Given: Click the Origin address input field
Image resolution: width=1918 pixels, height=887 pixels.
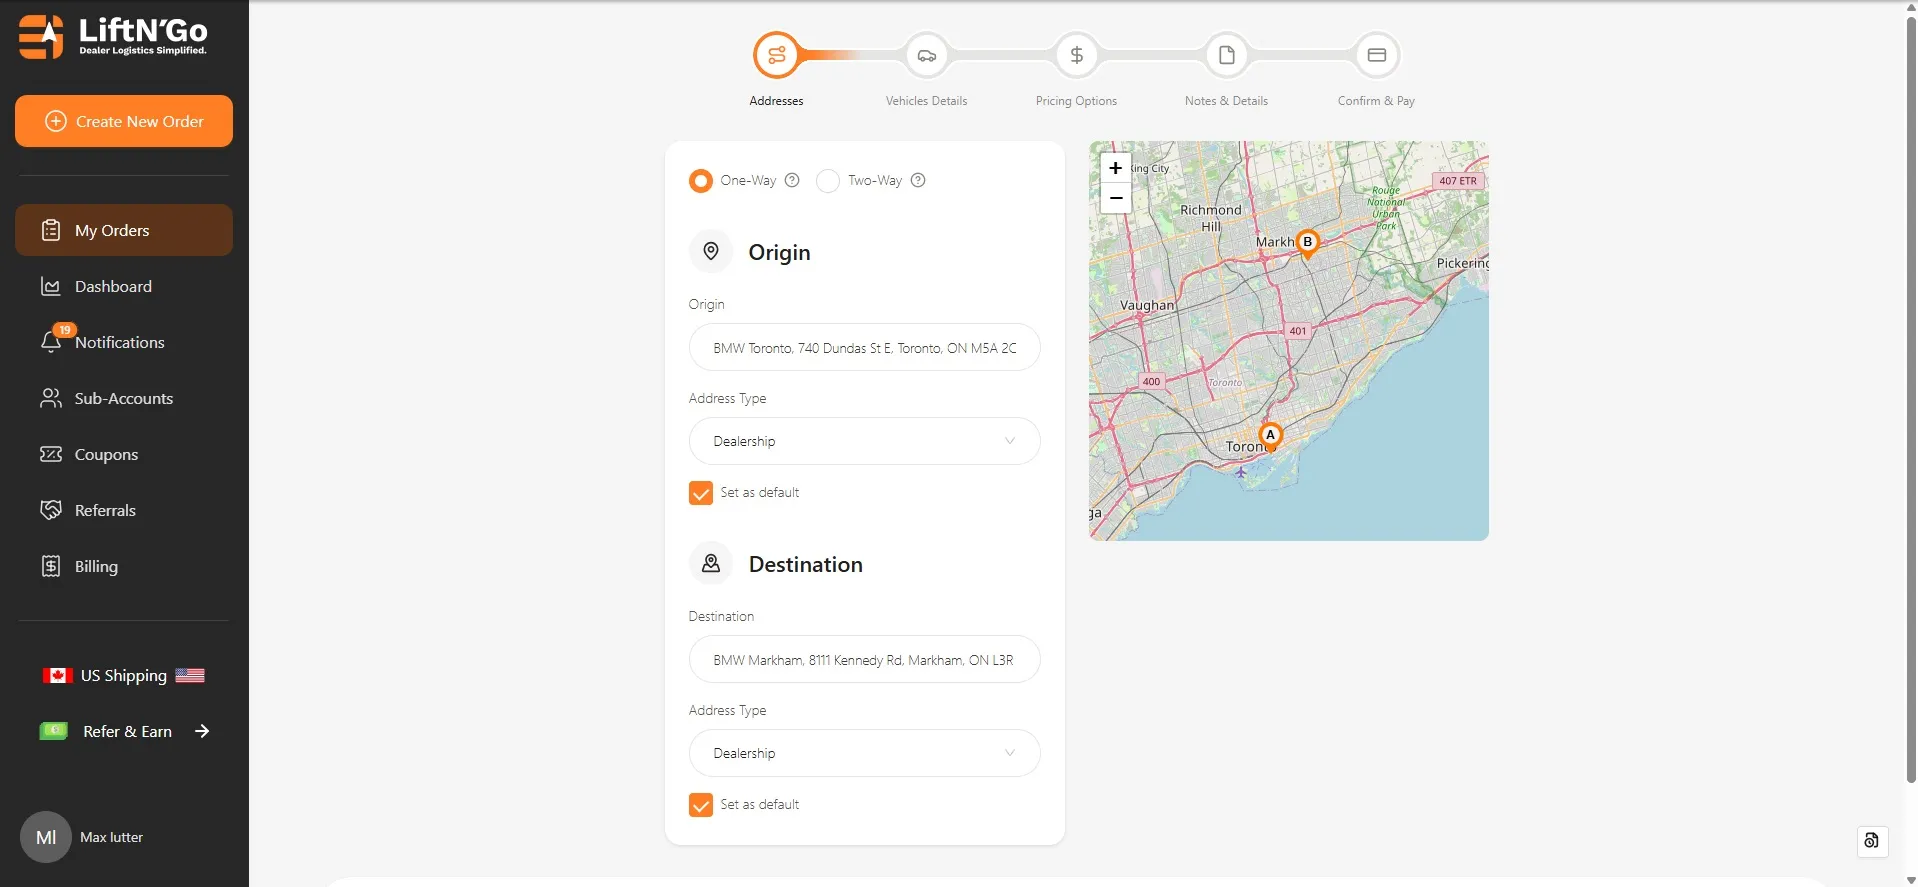Looking at the screenshot, I should tap(865, 347).
